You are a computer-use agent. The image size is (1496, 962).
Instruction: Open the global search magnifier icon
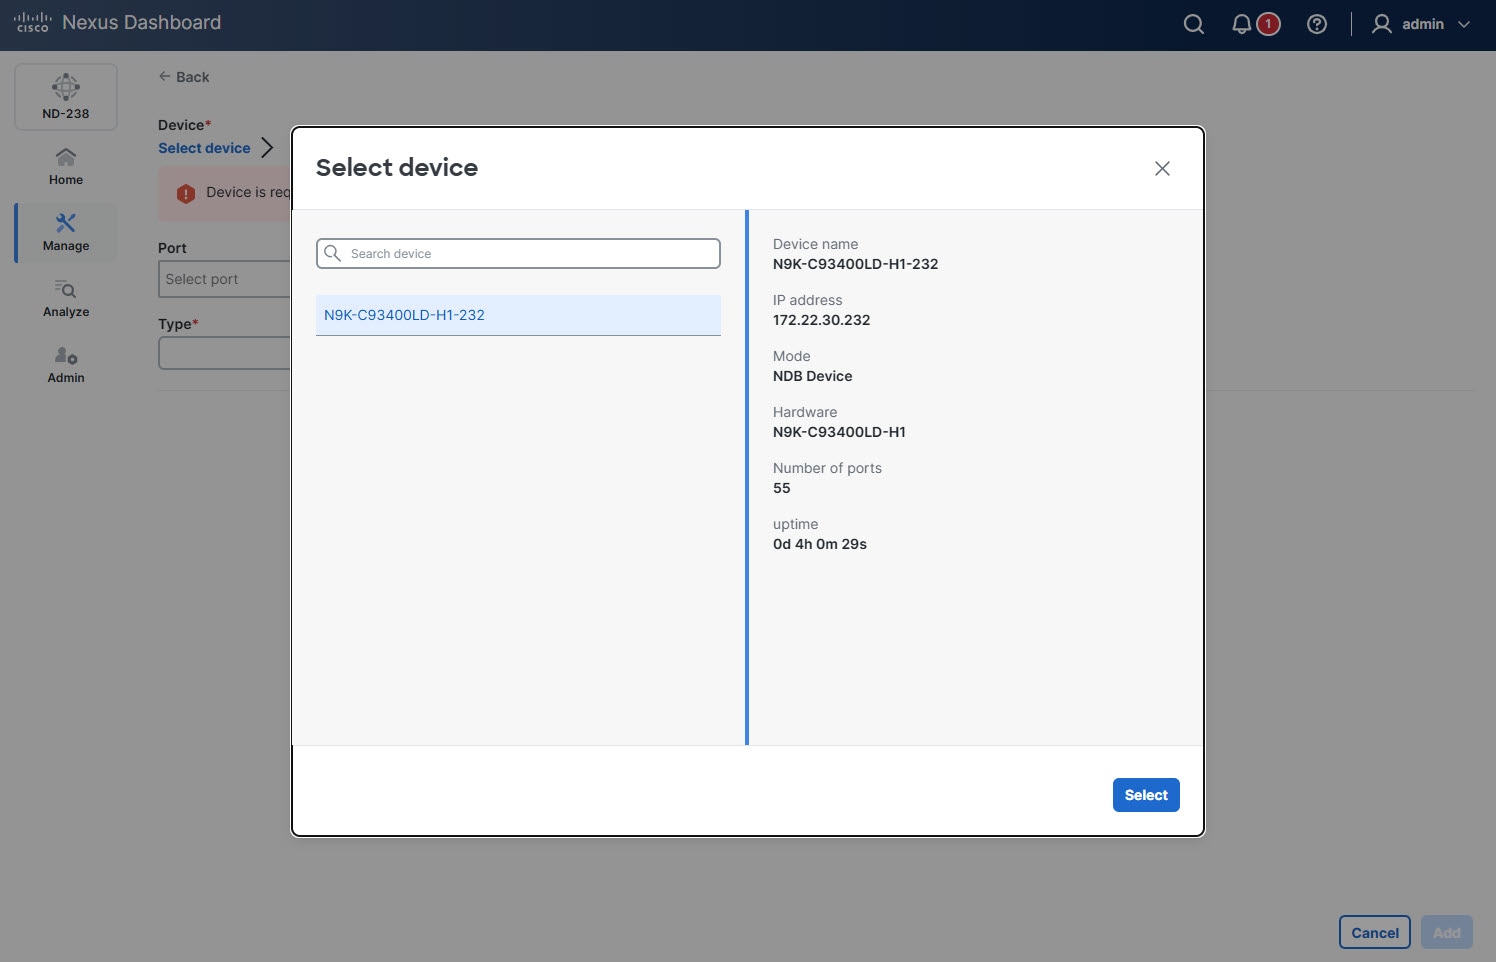[x=1193, y=23]
